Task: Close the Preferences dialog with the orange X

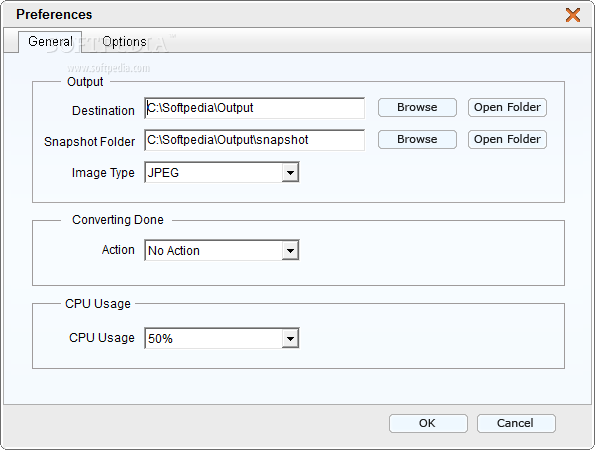Action: coord(573,15)
